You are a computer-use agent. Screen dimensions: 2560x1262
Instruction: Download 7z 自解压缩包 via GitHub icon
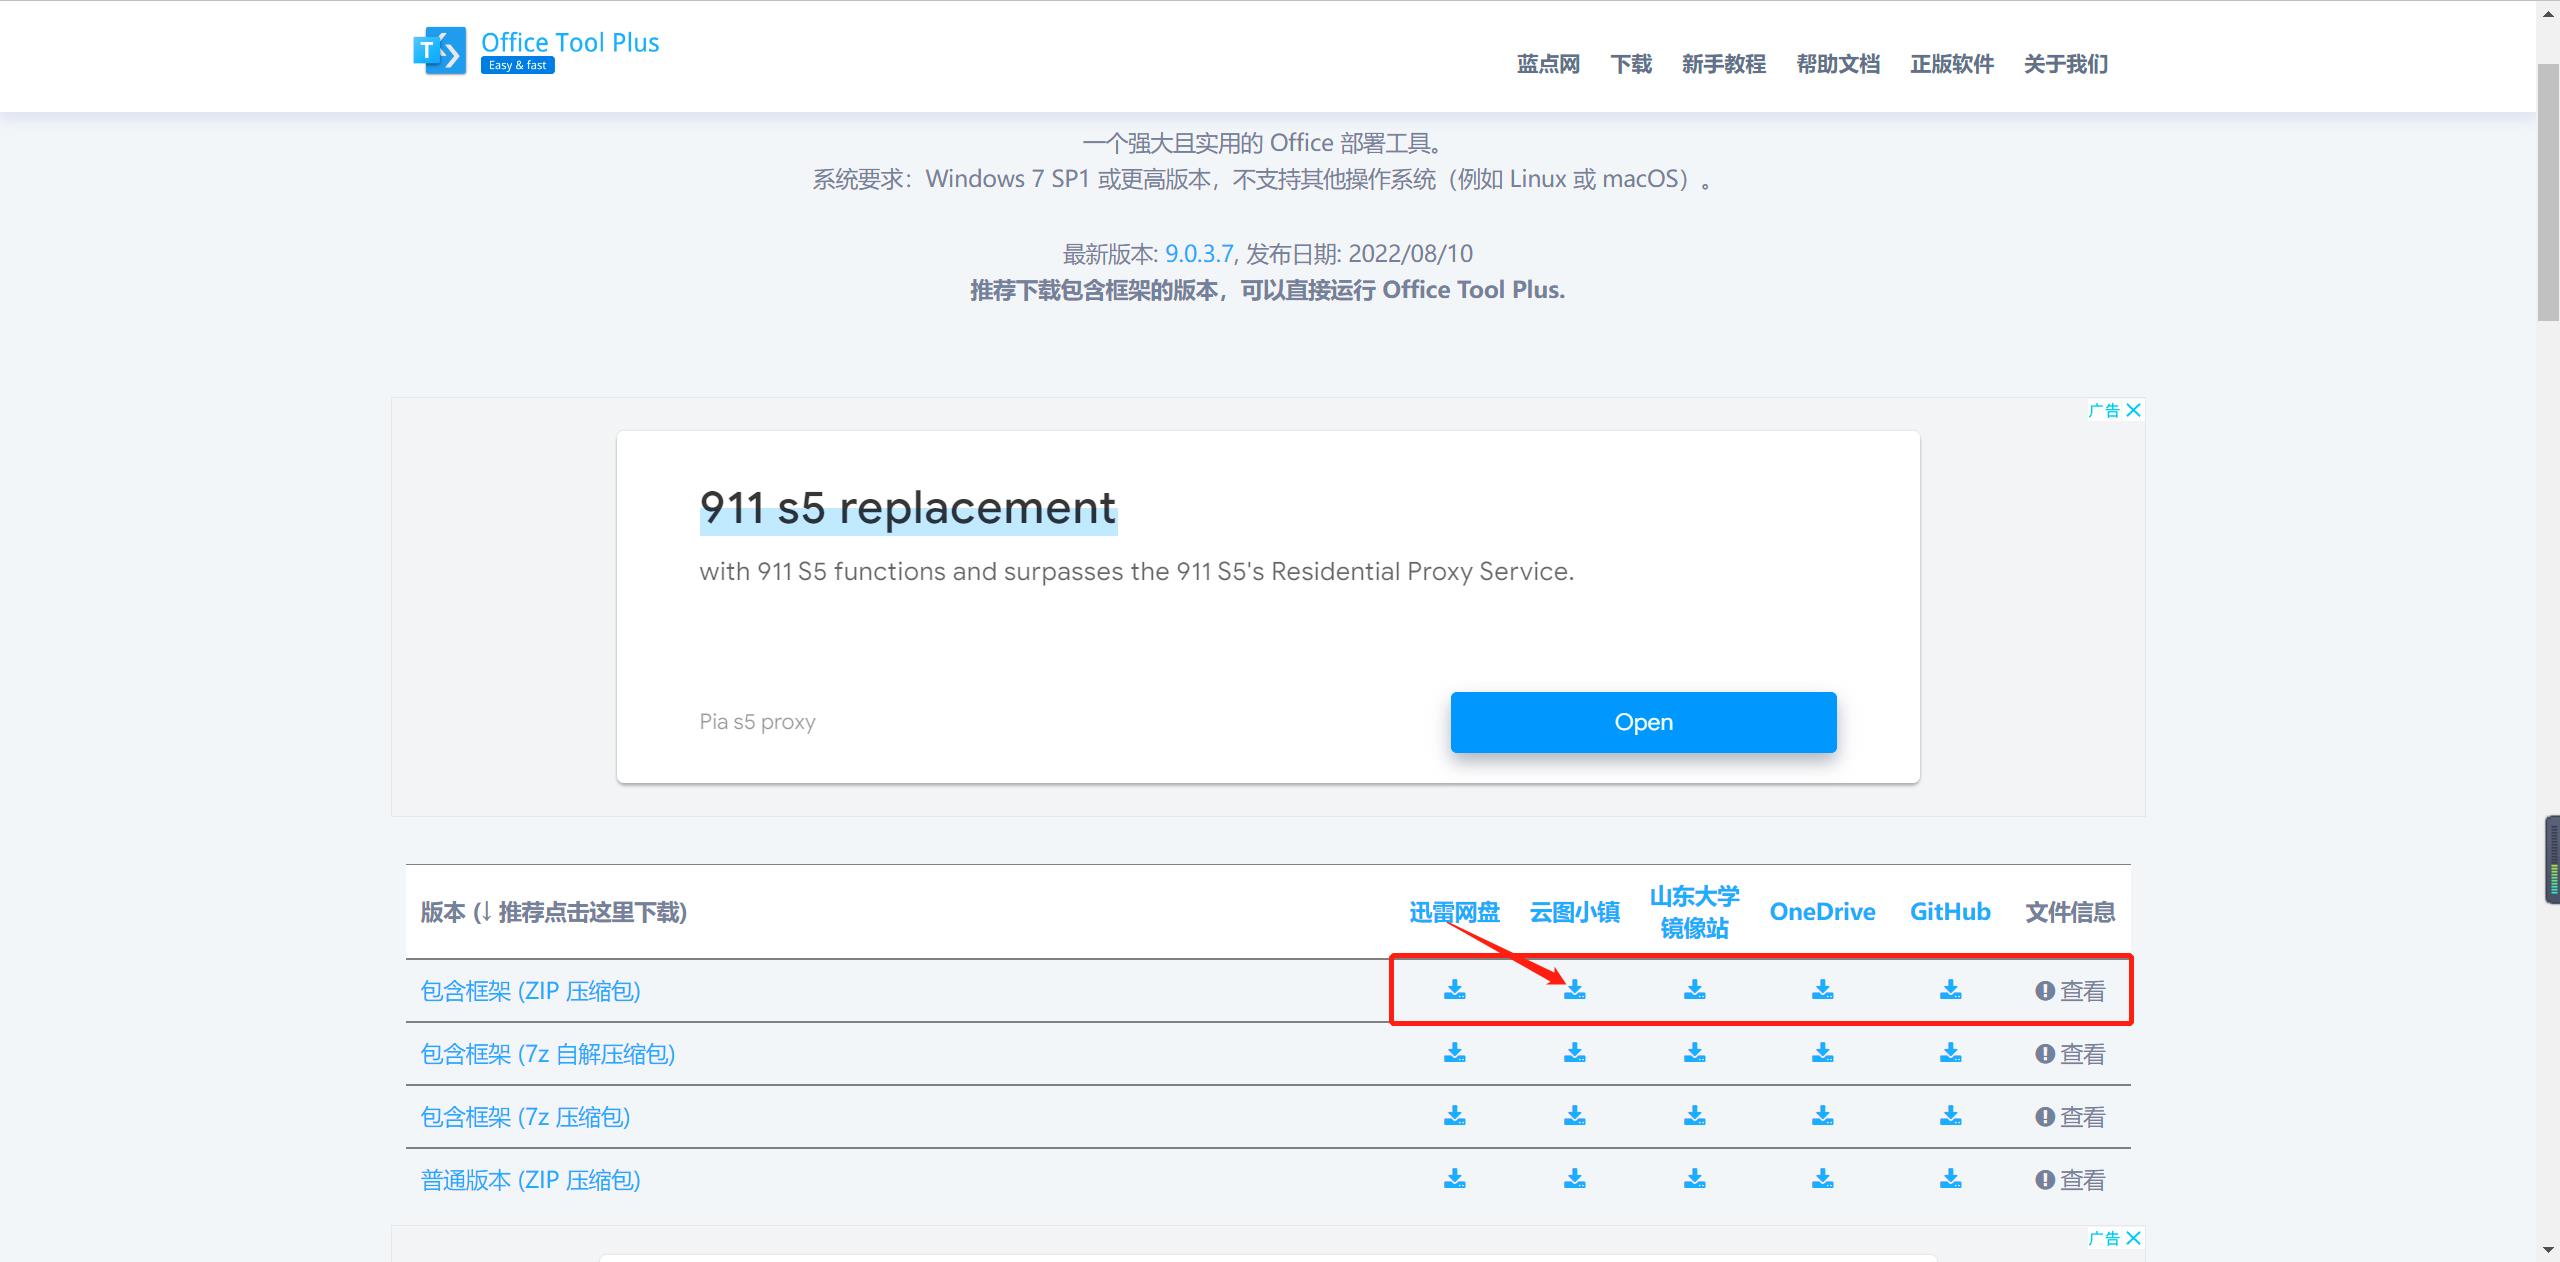coord(1949,1053)
